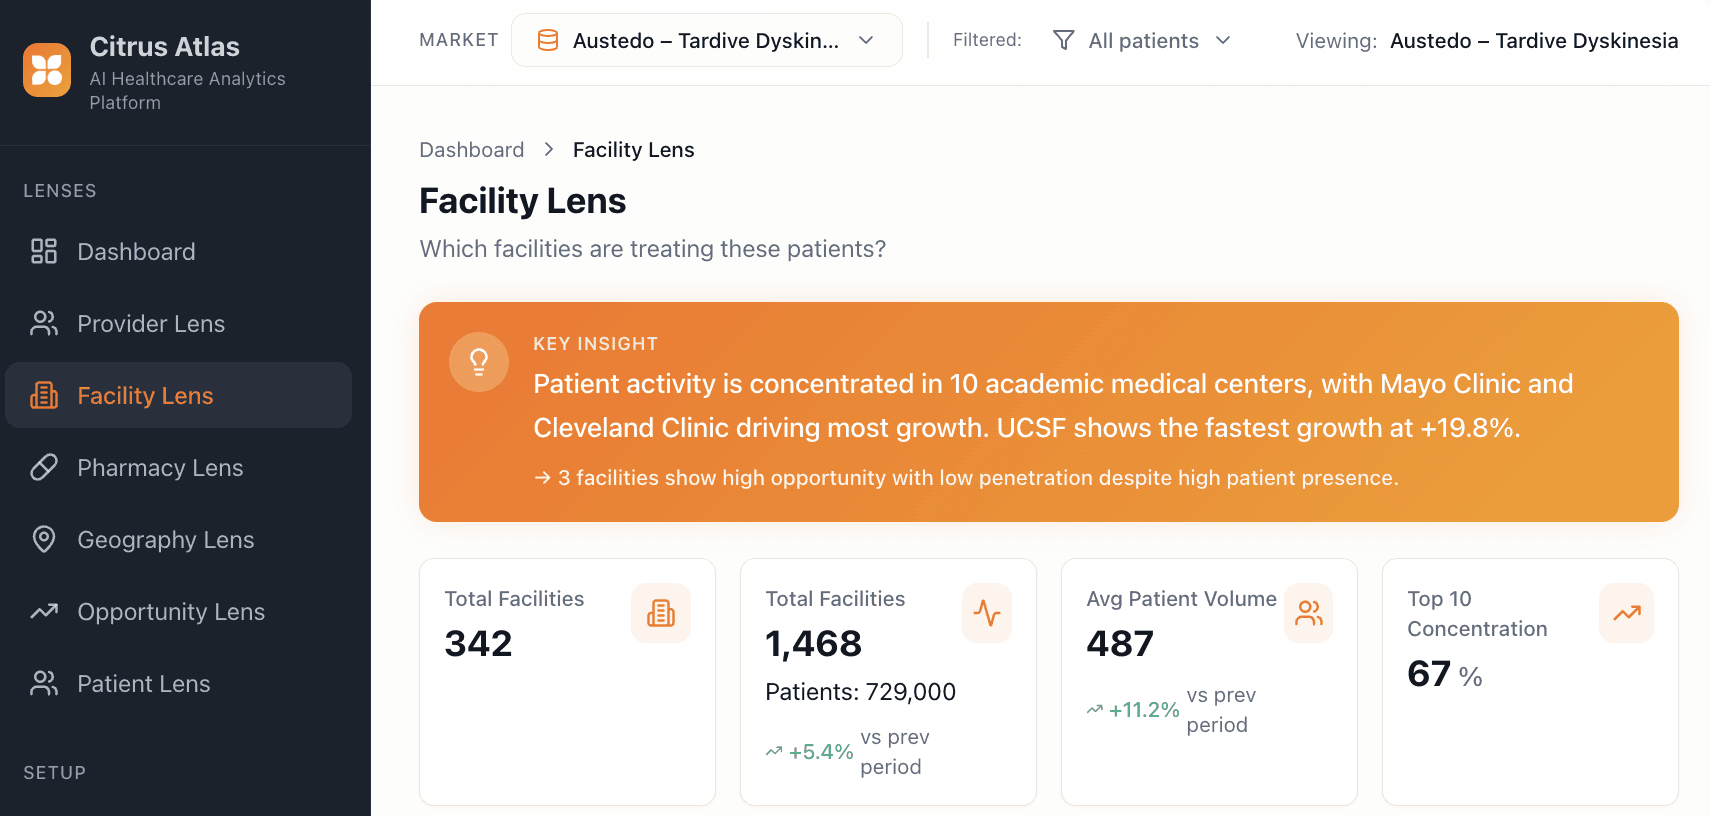The width and height of the screenshot is (1710, 816).
Task: Switch to Patient Lens
Action: coord(144,684)
